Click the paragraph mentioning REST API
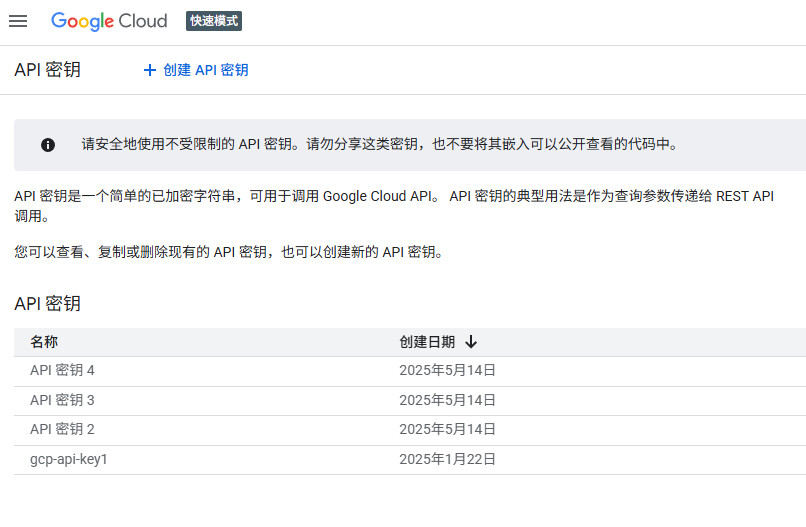Image resolution: width=806 pixels, height=527 pixels. click(x=394, y=205)
